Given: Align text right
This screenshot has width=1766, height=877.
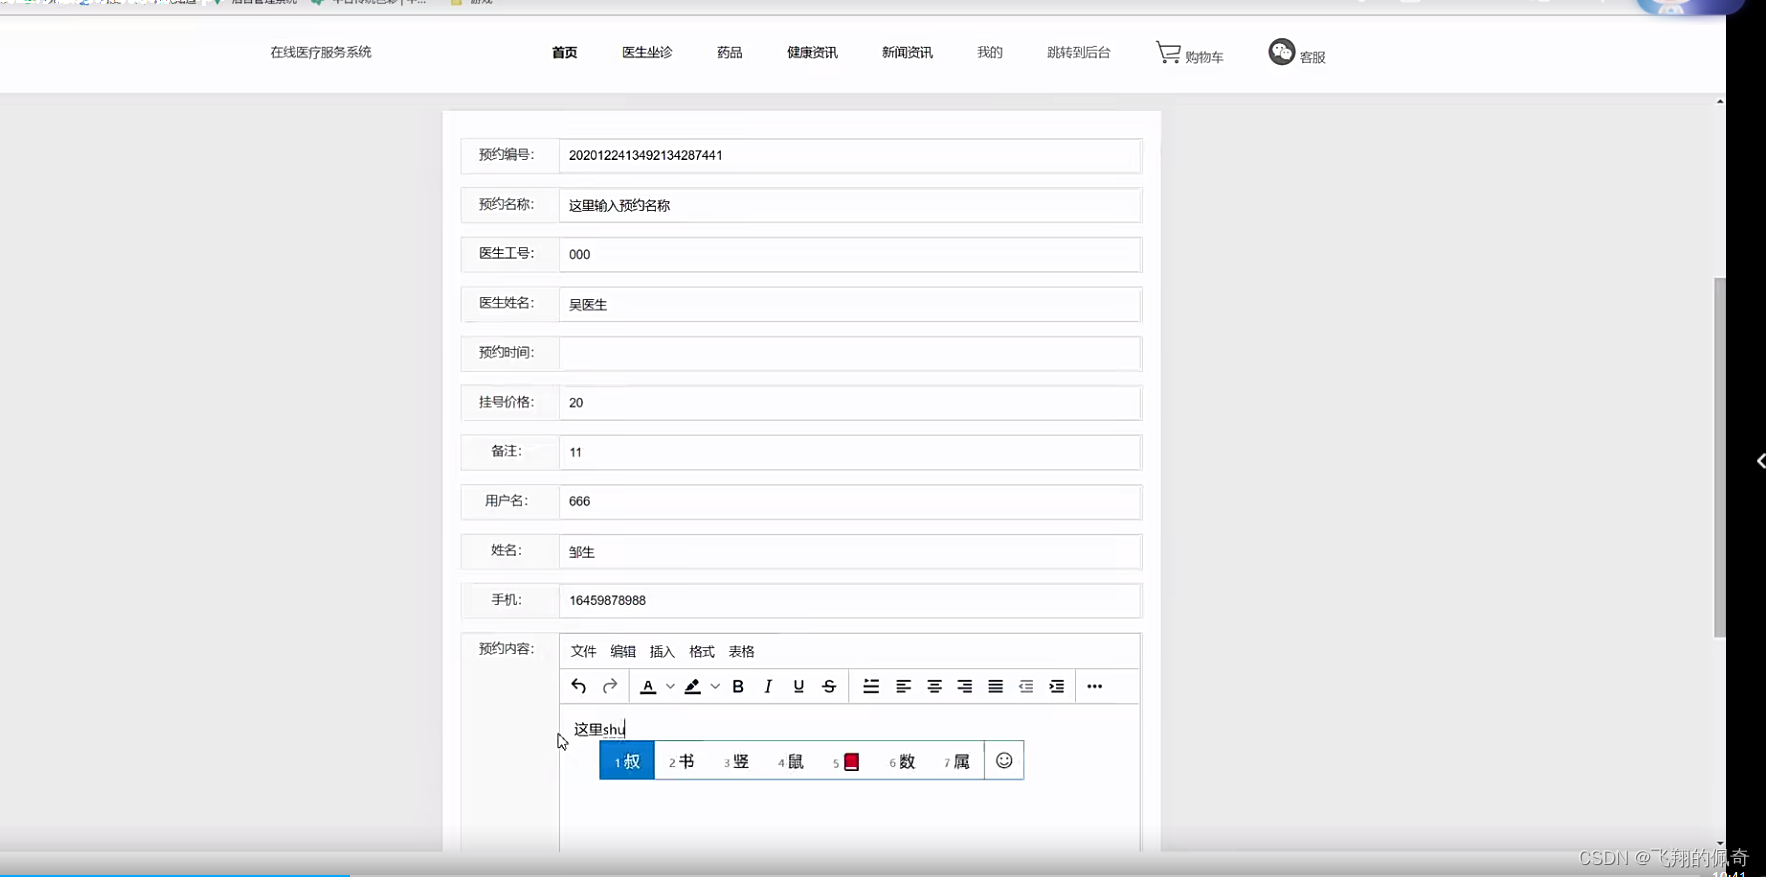Looking at the screenshot, I should pos(964,686).
